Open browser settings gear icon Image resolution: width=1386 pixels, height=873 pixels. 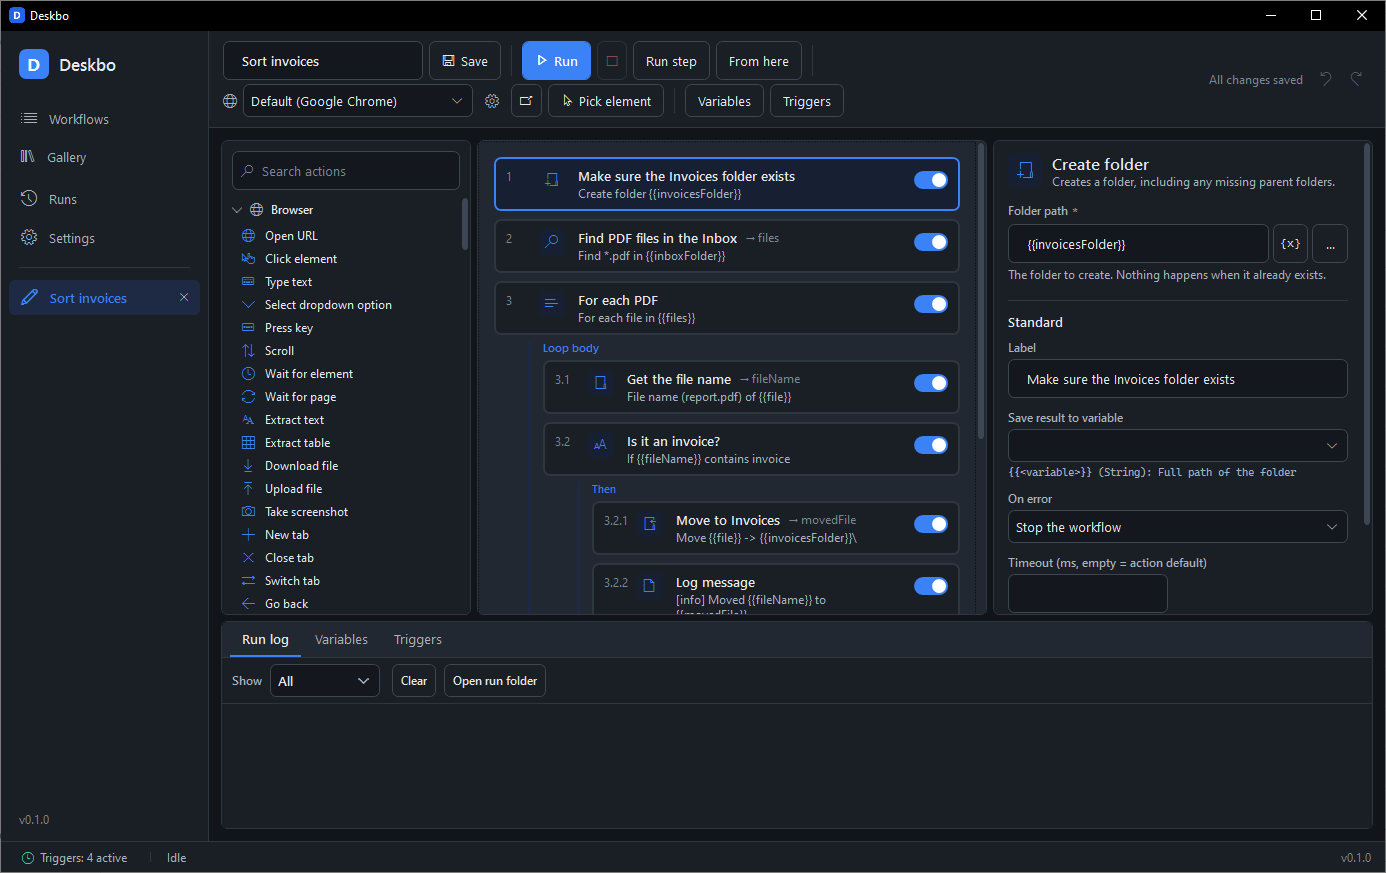pyautogui.click(x=492, y=101)
